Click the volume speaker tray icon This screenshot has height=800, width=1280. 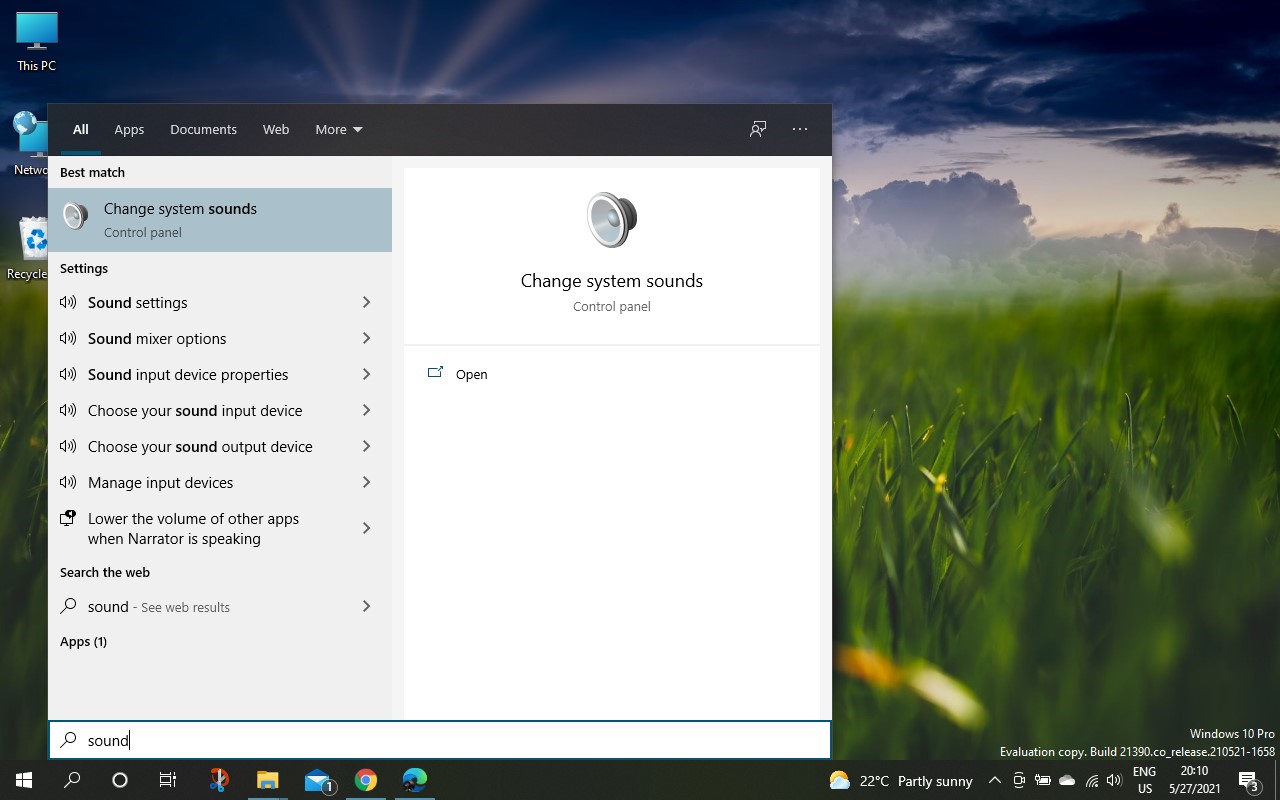[x=1115, y=781]
